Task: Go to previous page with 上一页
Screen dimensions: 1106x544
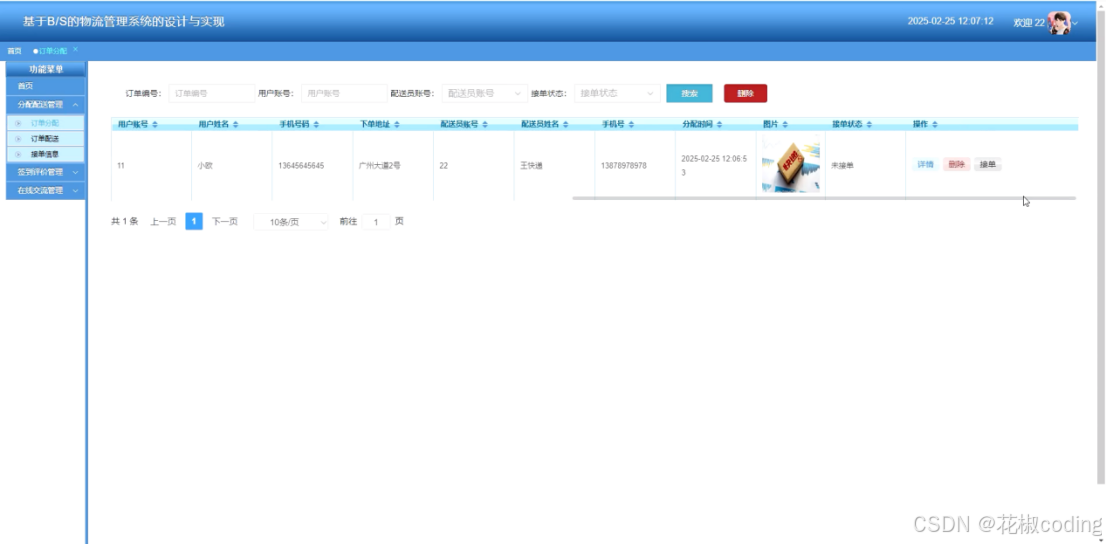Action: click(x=163, y=222)
